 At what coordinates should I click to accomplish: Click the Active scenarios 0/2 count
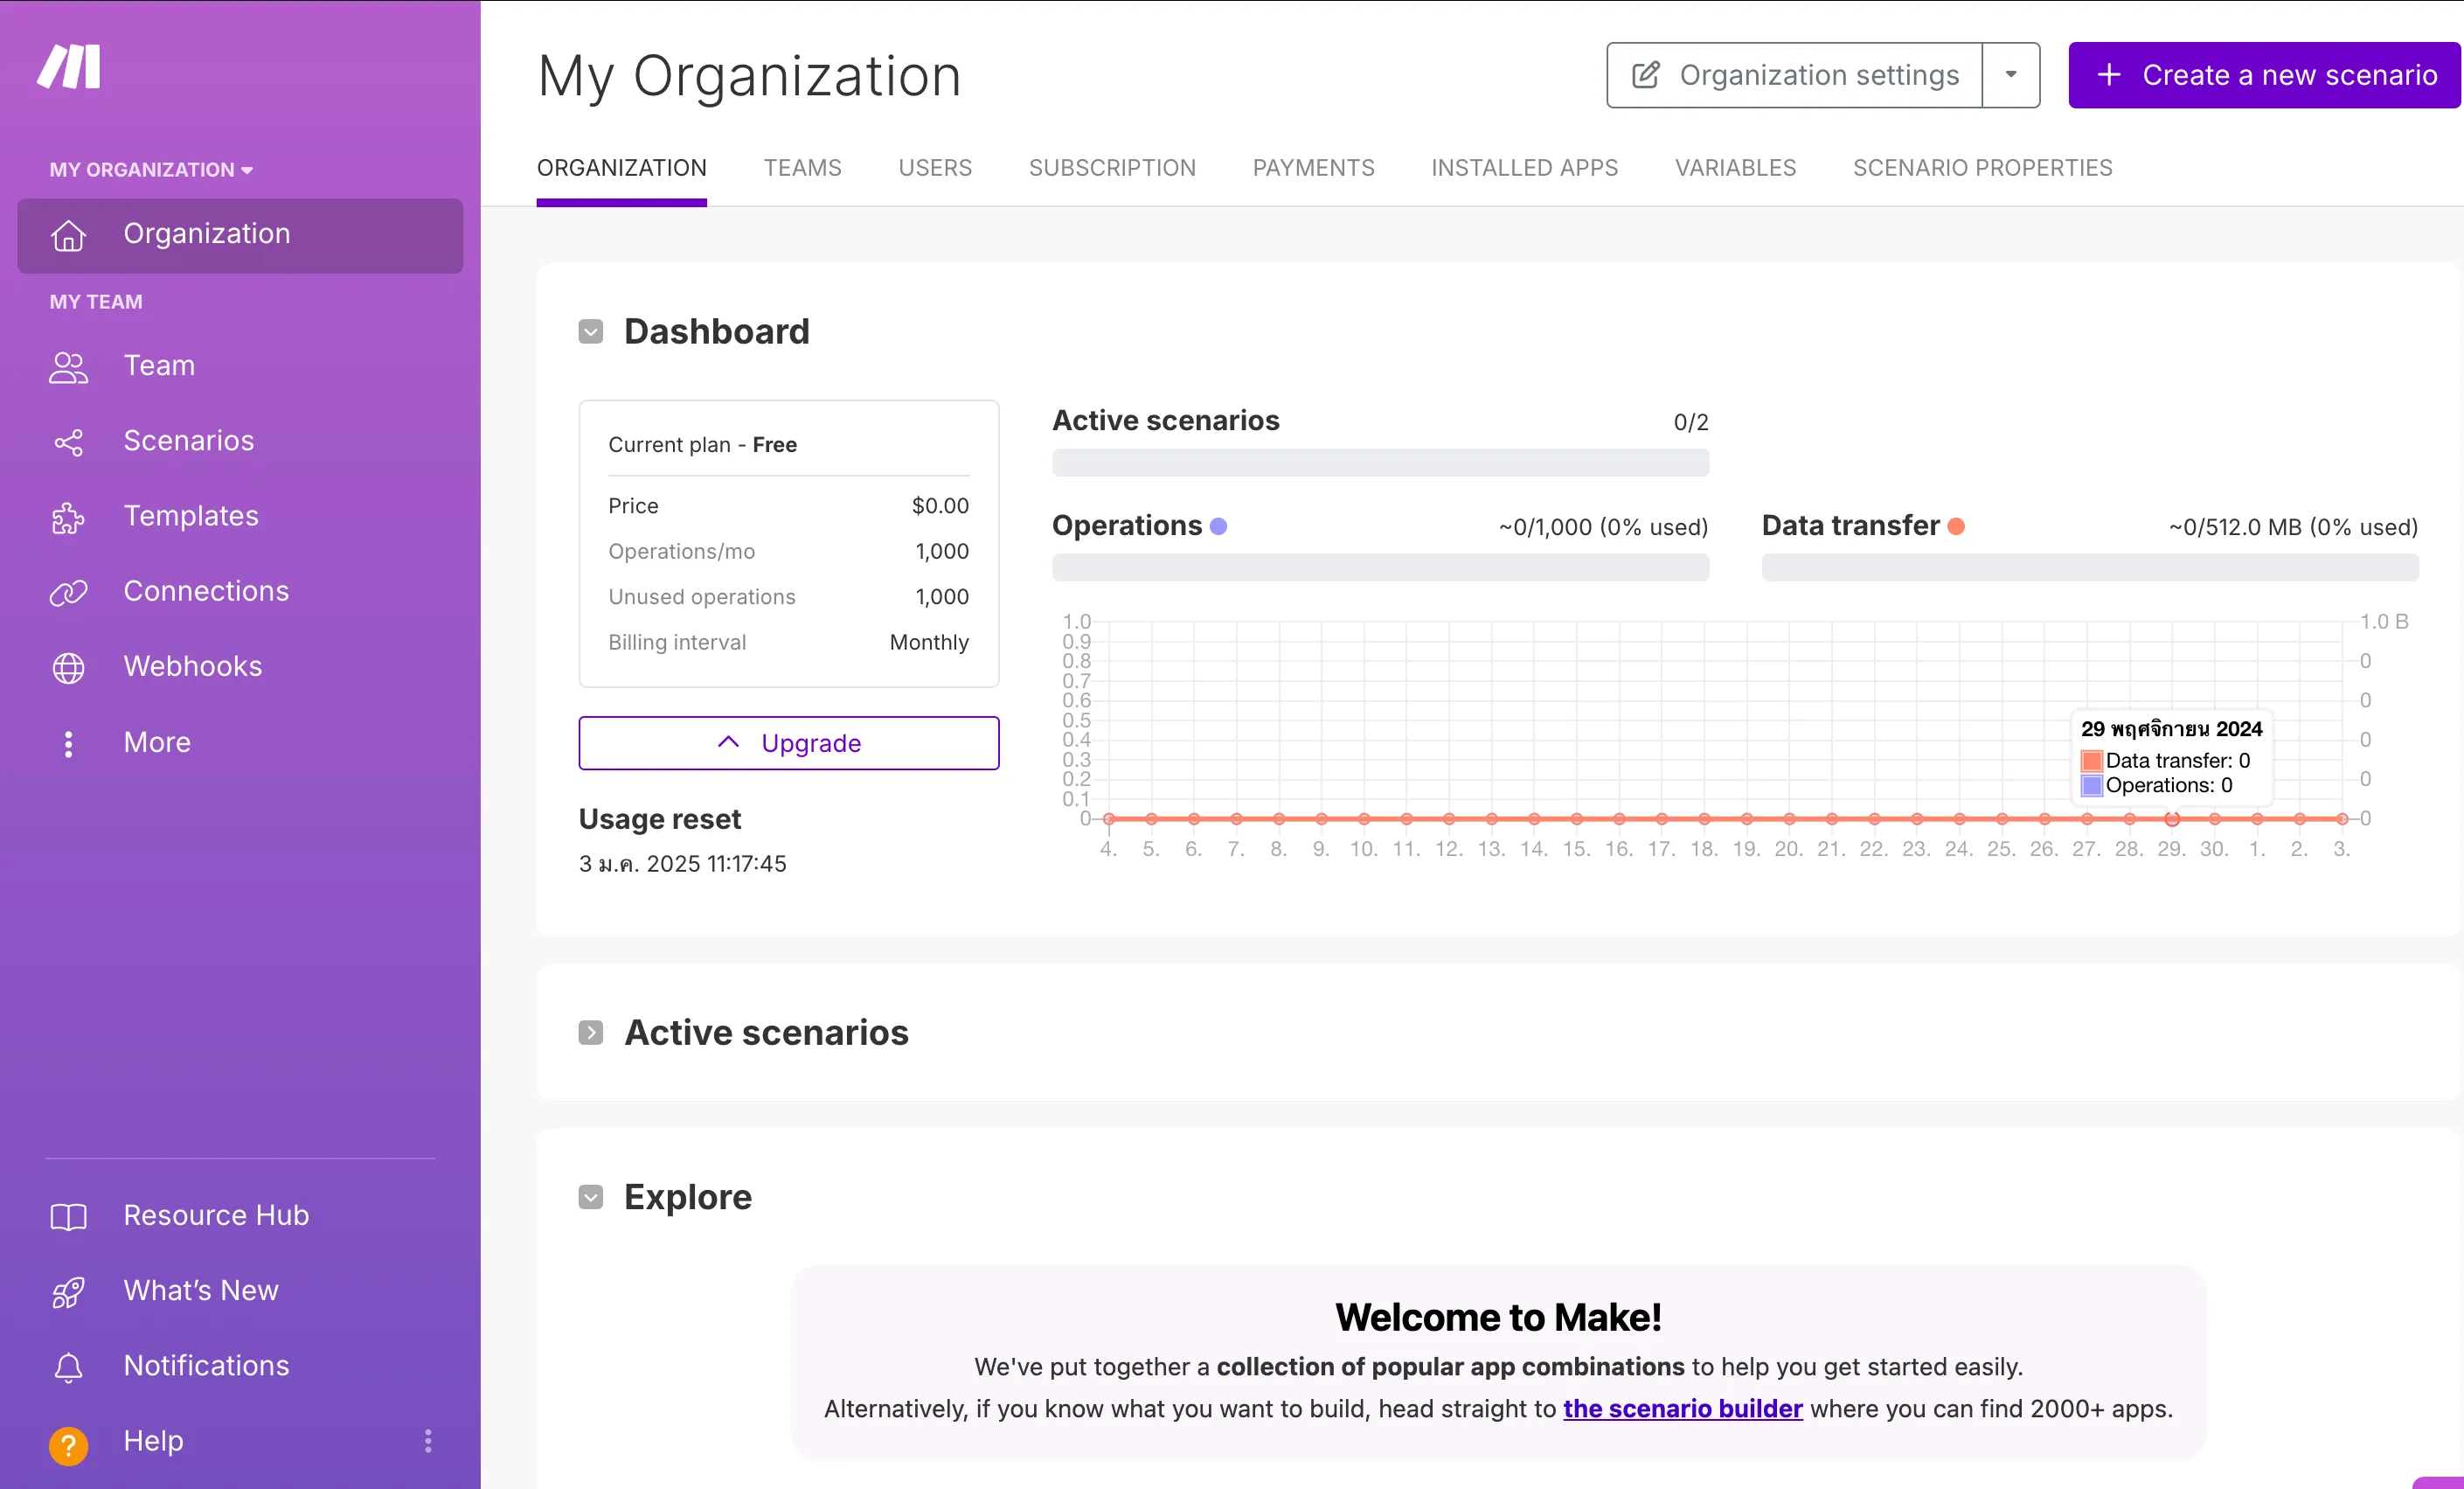point(1691,422)
